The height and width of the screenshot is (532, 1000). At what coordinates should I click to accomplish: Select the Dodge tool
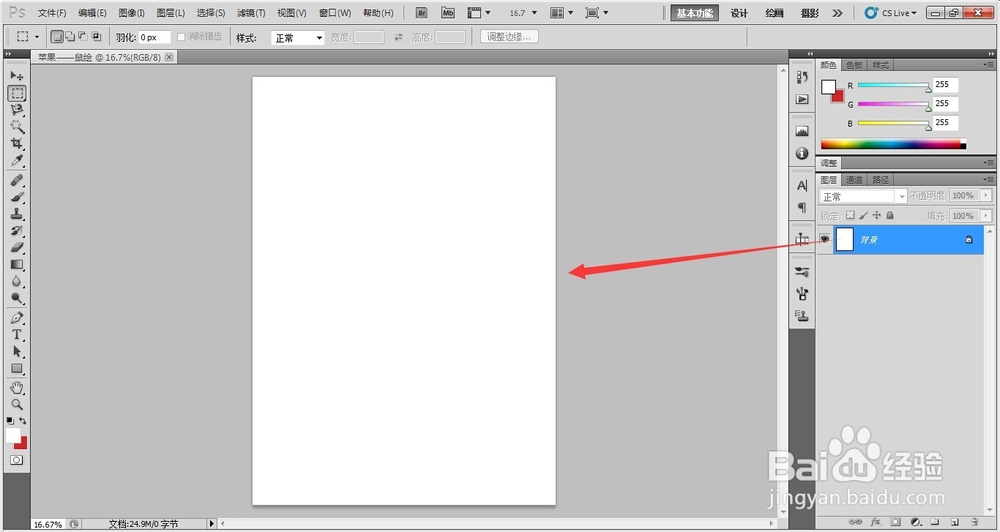17,297
